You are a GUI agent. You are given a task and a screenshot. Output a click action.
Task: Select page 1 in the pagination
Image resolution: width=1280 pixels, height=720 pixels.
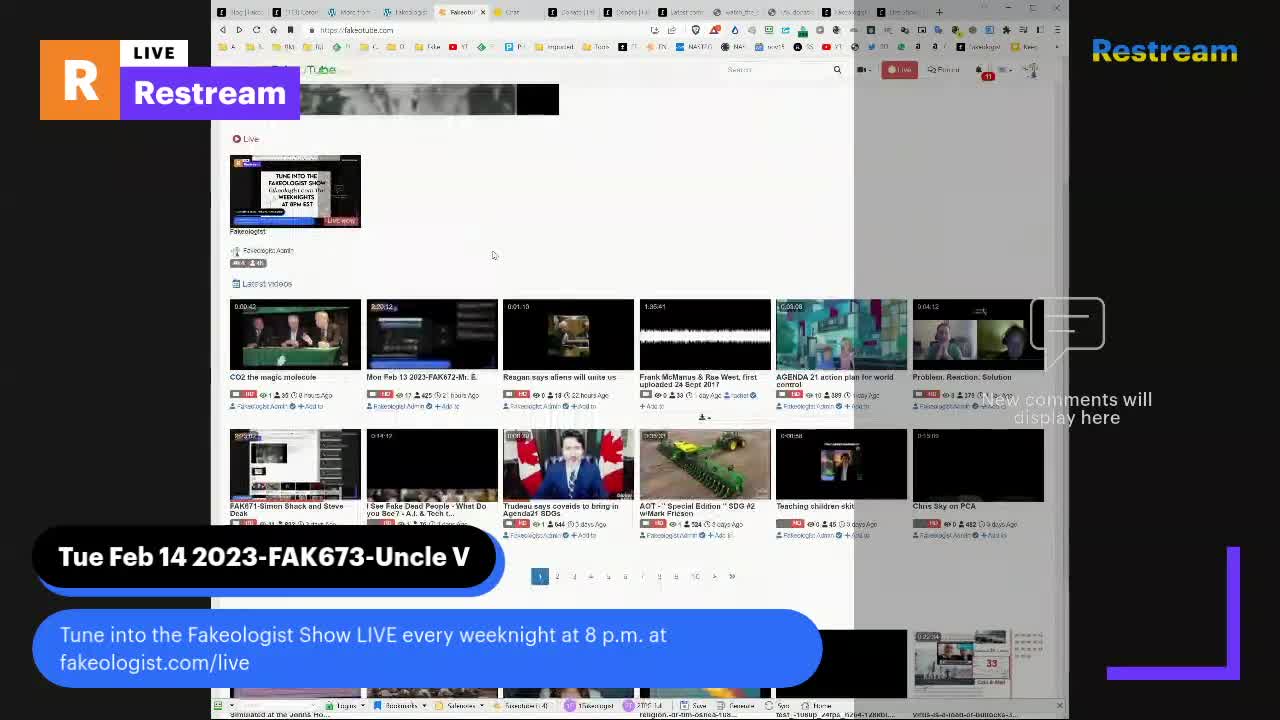tap(540, 576)
